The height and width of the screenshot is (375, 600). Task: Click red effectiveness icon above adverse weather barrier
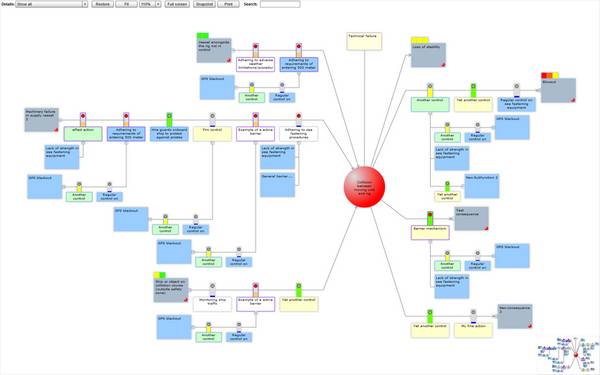256,46
